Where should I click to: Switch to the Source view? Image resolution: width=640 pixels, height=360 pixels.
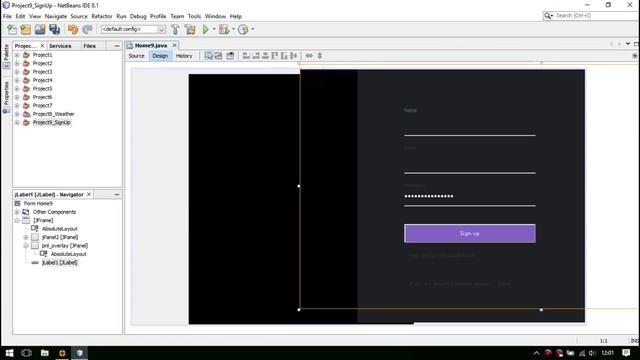pyautogui.click(x=136, y=56)
